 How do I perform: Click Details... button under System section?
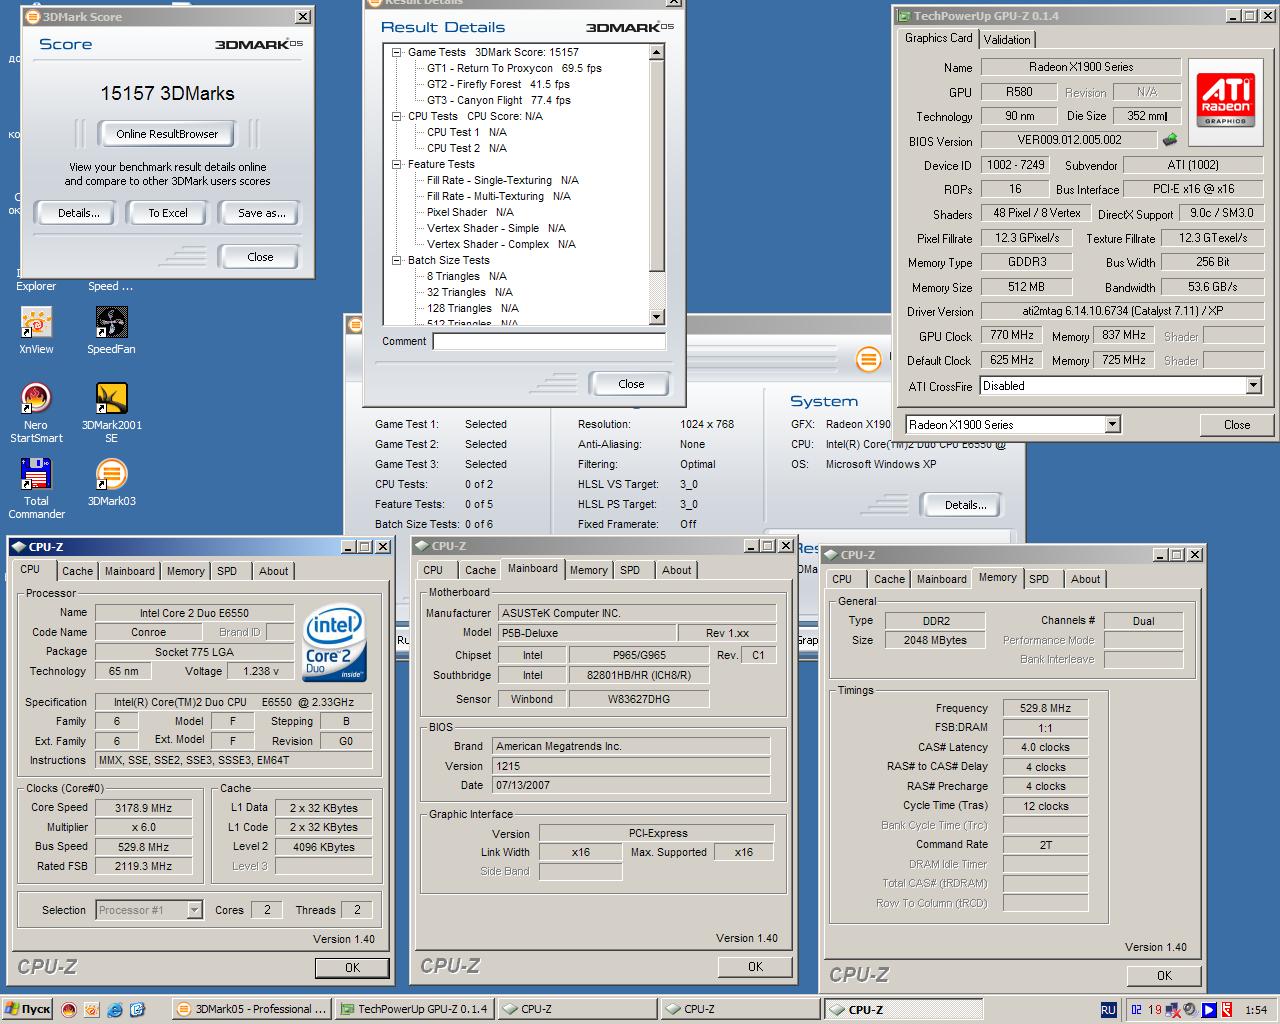tap(965, 505)
